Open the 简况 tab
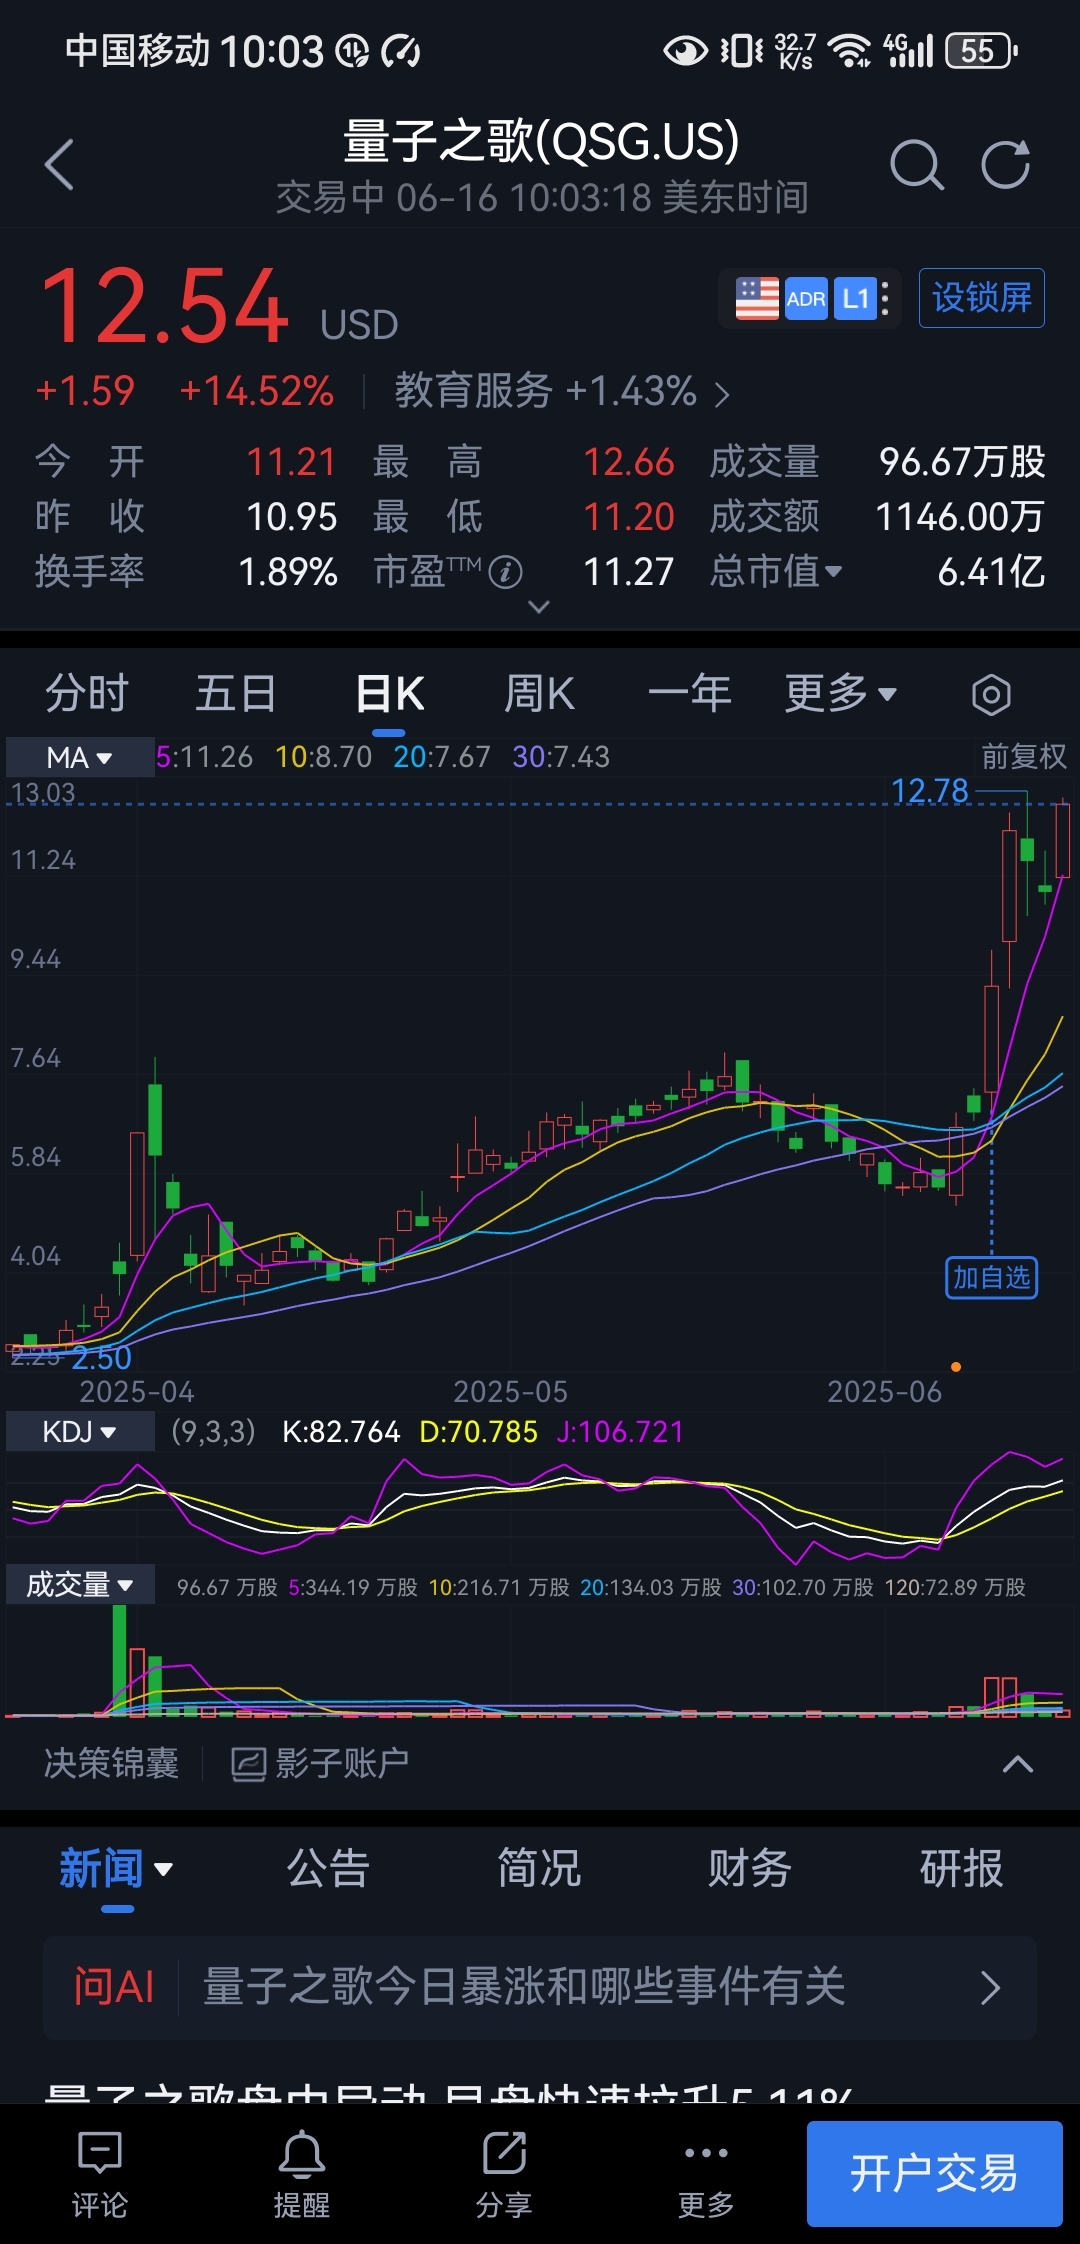The image size is (1080, 2244). pyautogui.click(x=539, y=1868)
